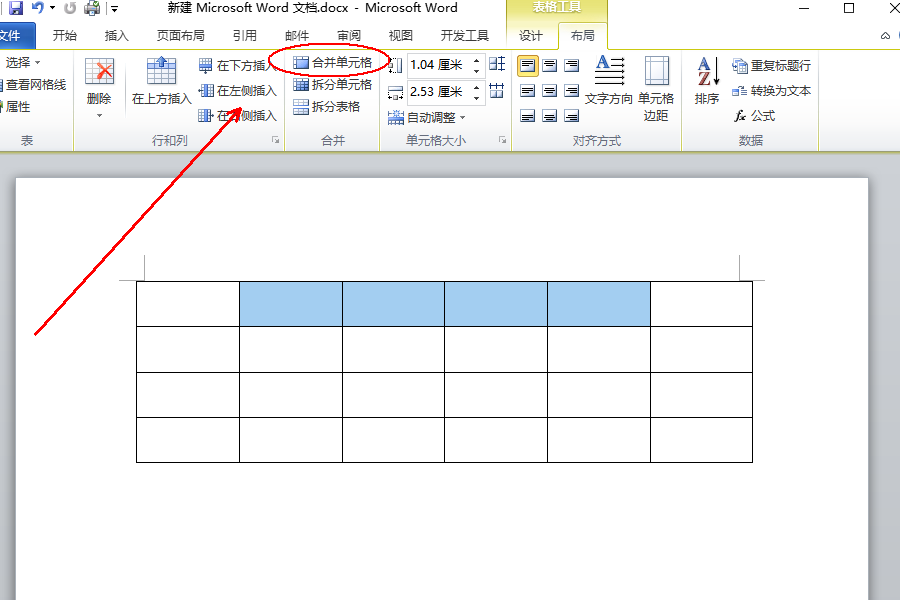Switch to the 设计 table tools tab
The image size is (900, 600).
[531, 36]
